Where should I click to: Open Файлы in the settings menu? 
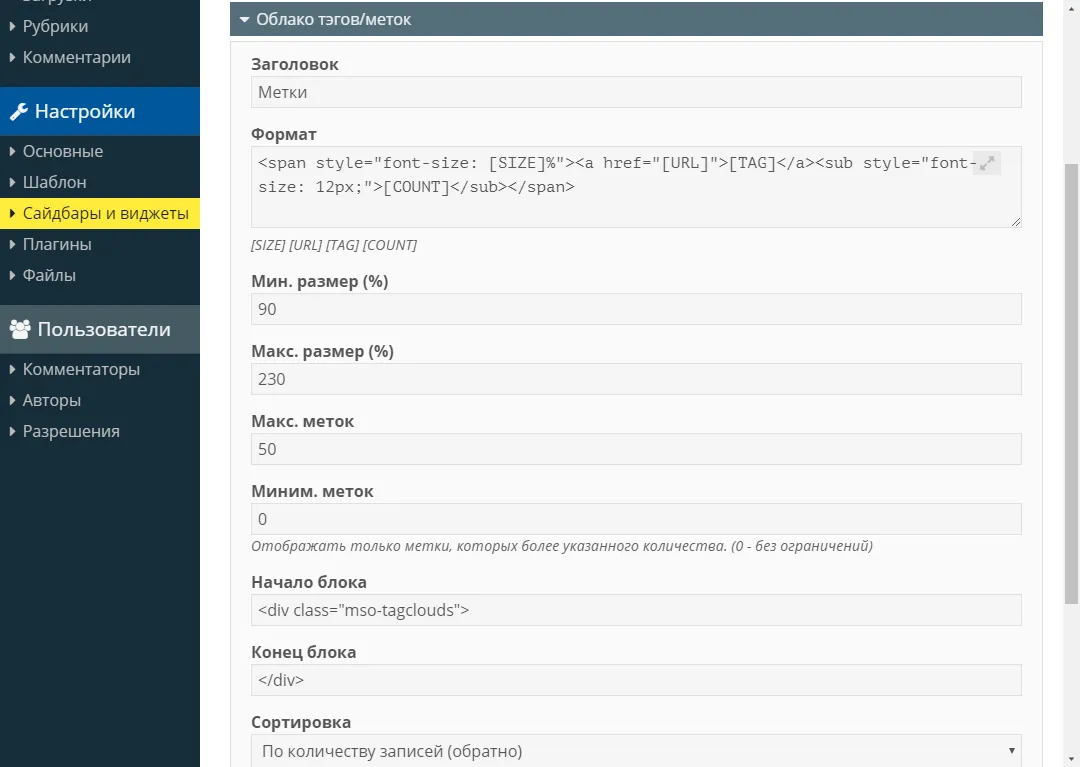pos(49,275)
